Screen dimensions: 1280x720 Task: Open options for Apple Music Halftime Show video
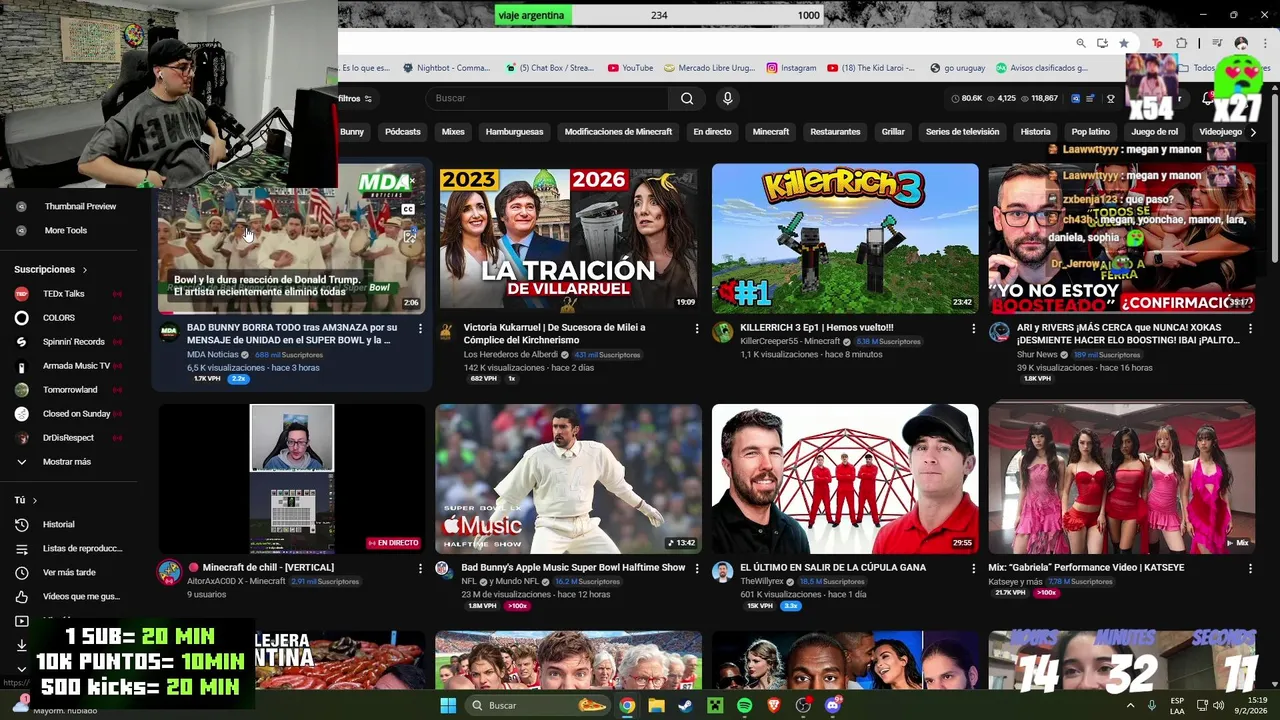(697, 568)
